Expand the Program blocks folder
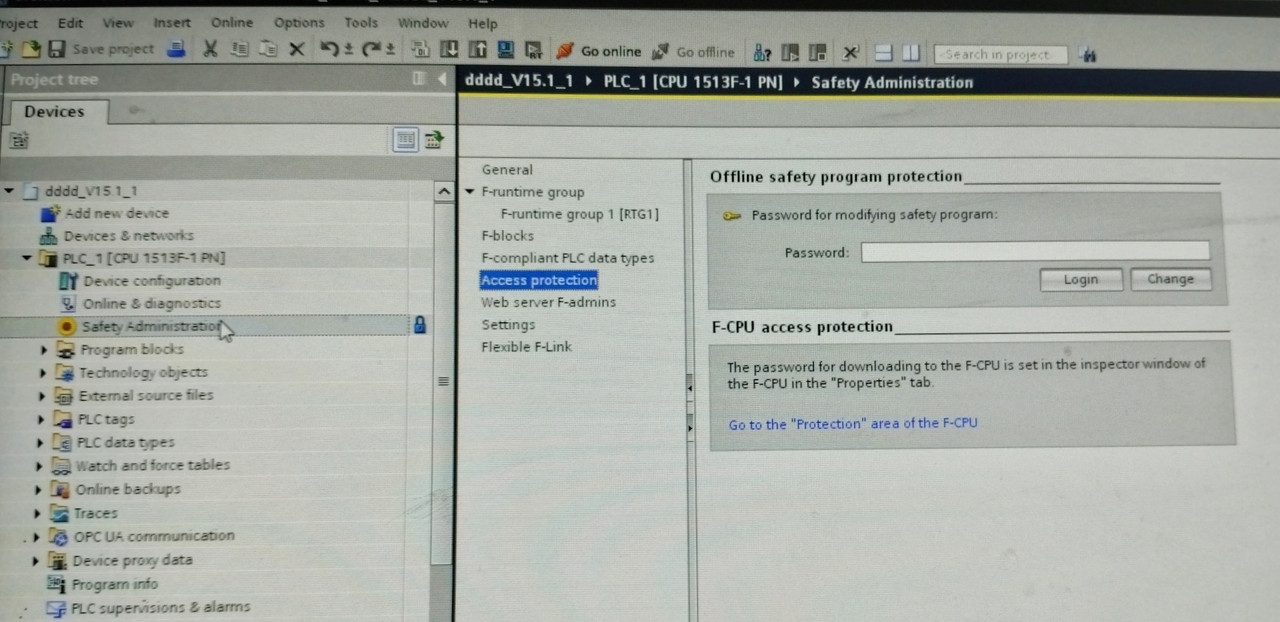The width and height of the screenshot is (1280, 622). coord(44,350)
